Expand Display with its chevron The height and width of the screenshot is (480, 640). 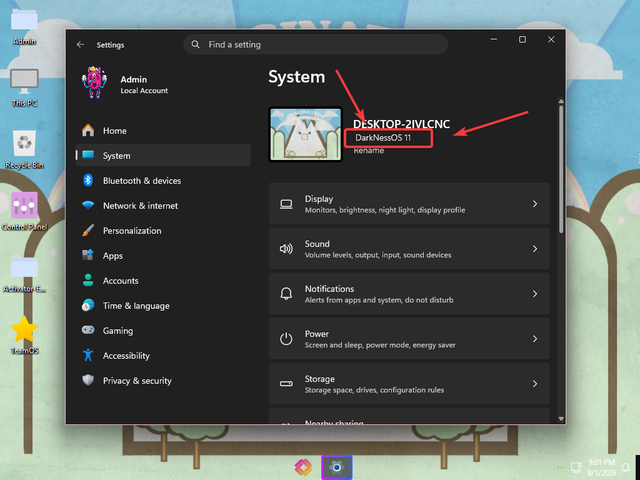(x=535, y=204)
